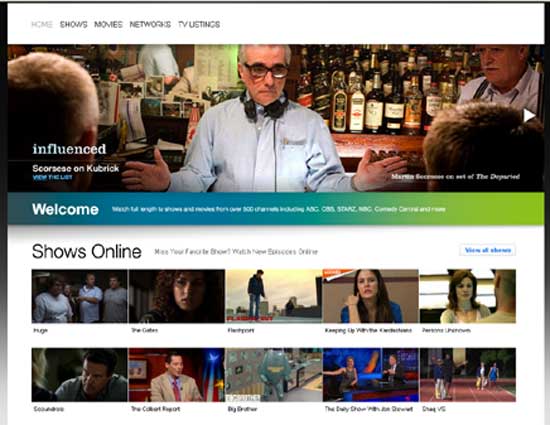Screen dimensions: 550x425
Task: Open The Daily Show With Jon Stewart thumbnail
Action: click(x=371, y=375)
